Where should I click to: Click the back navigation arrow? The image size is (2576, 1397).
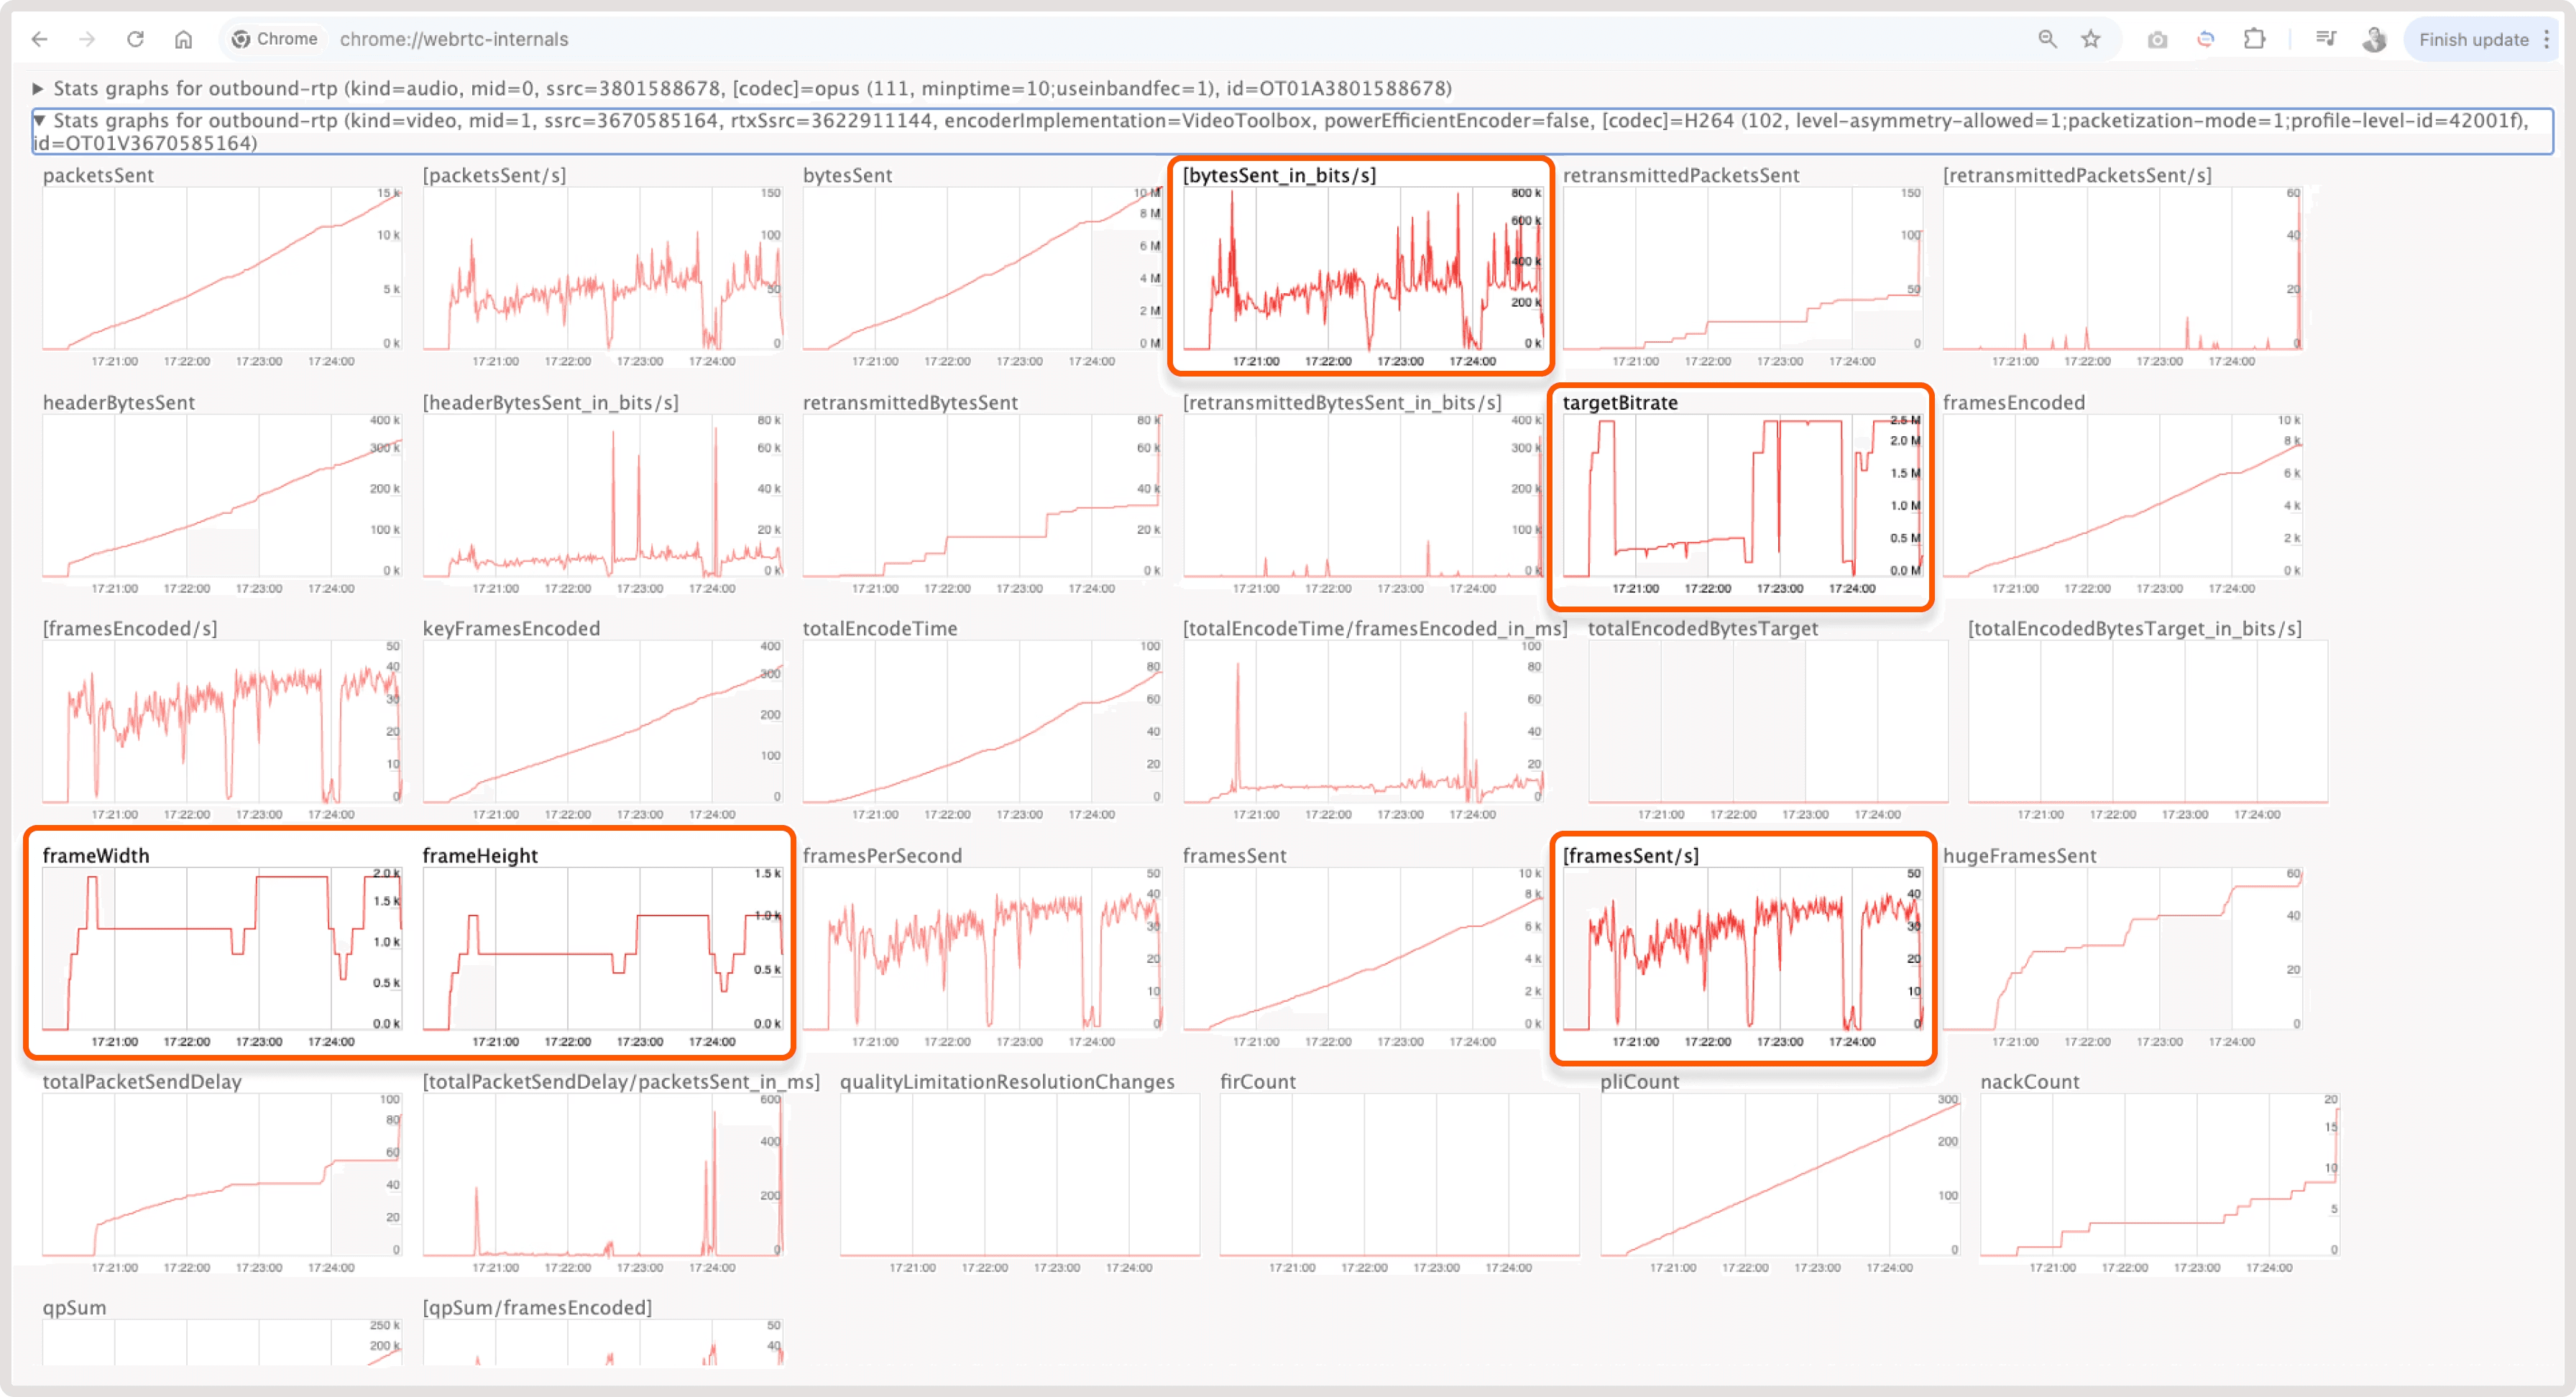click(39, 39)
